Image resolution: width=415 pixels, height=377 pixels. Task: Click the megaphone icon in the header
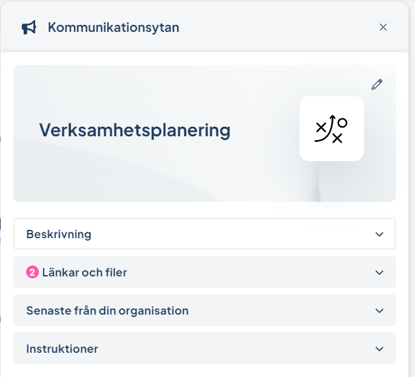coord(29,27)
